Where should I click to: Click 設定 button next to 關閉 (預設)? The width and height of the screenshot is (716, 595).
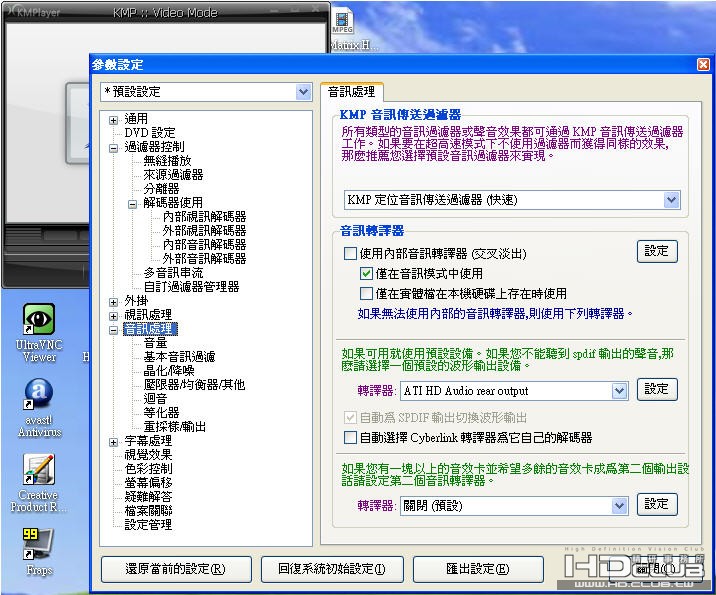[657, 504]
